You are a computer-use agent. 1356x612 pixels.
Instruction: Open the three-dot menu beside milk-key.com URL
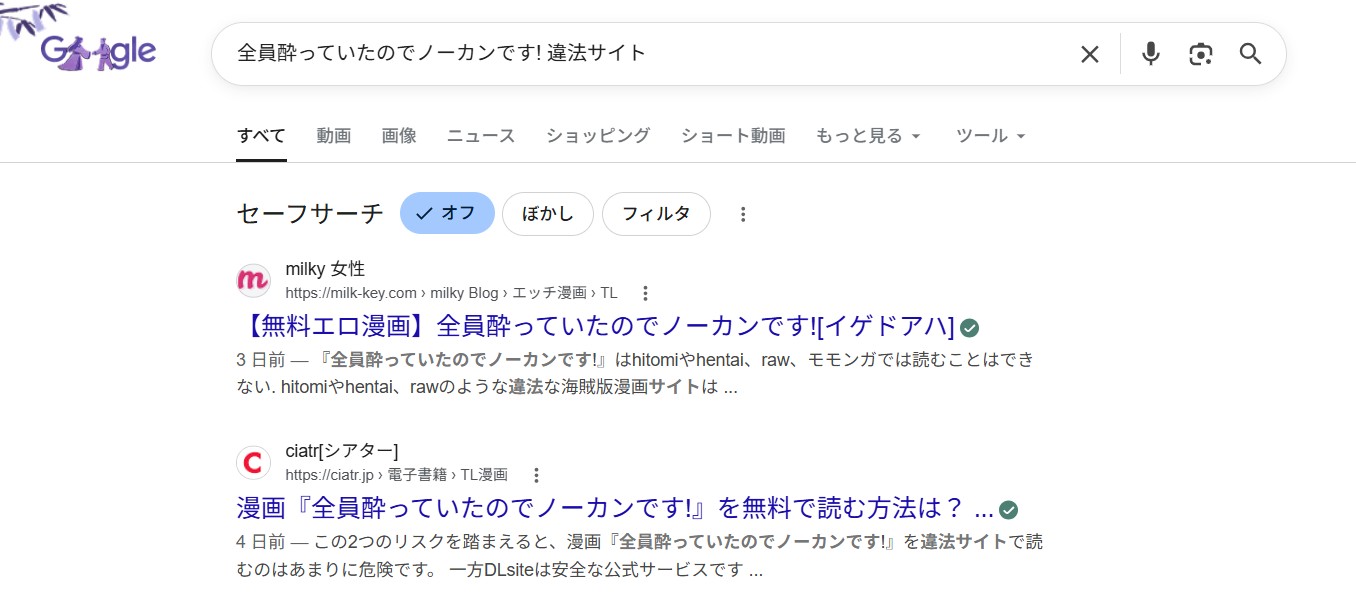(x=645, y=293)
